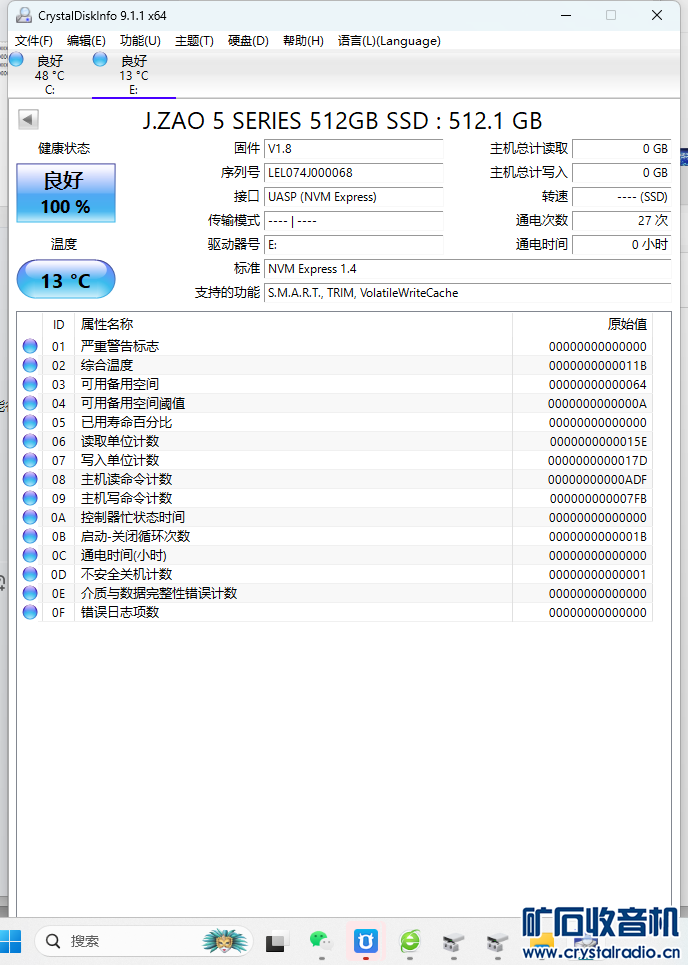Open the 硬盘(D) menu
The width and height of the screenshot is (688, 965).
coord(248,41)
